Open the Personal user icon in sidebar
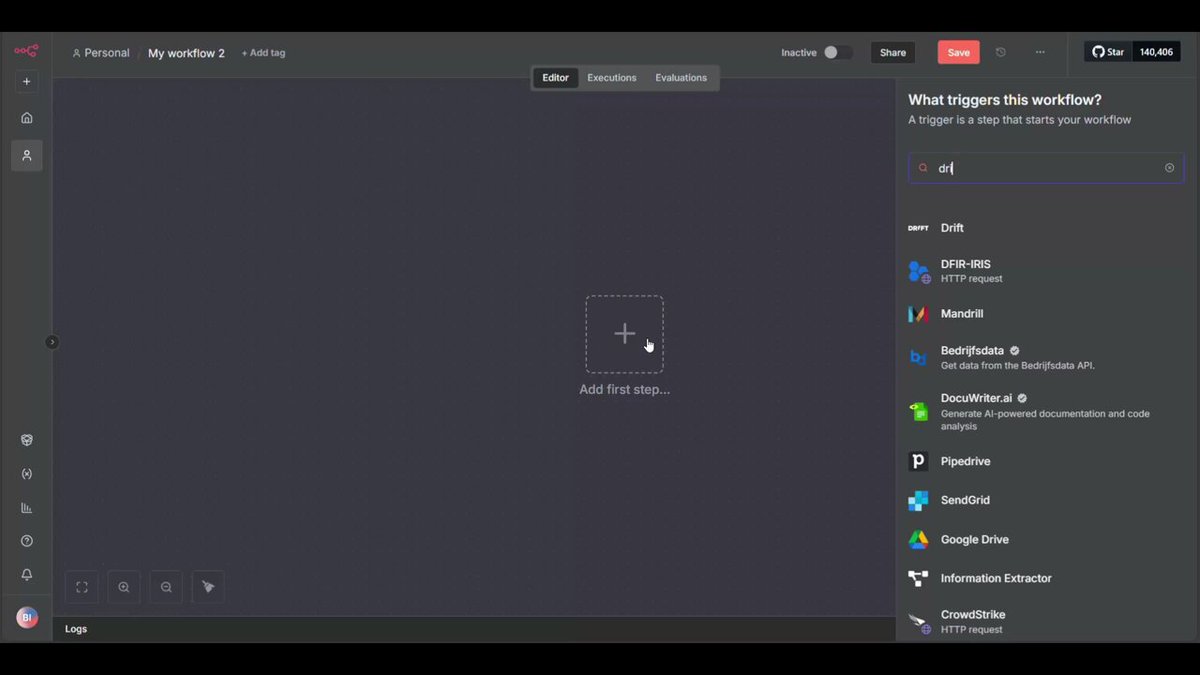 pos(27,156)
